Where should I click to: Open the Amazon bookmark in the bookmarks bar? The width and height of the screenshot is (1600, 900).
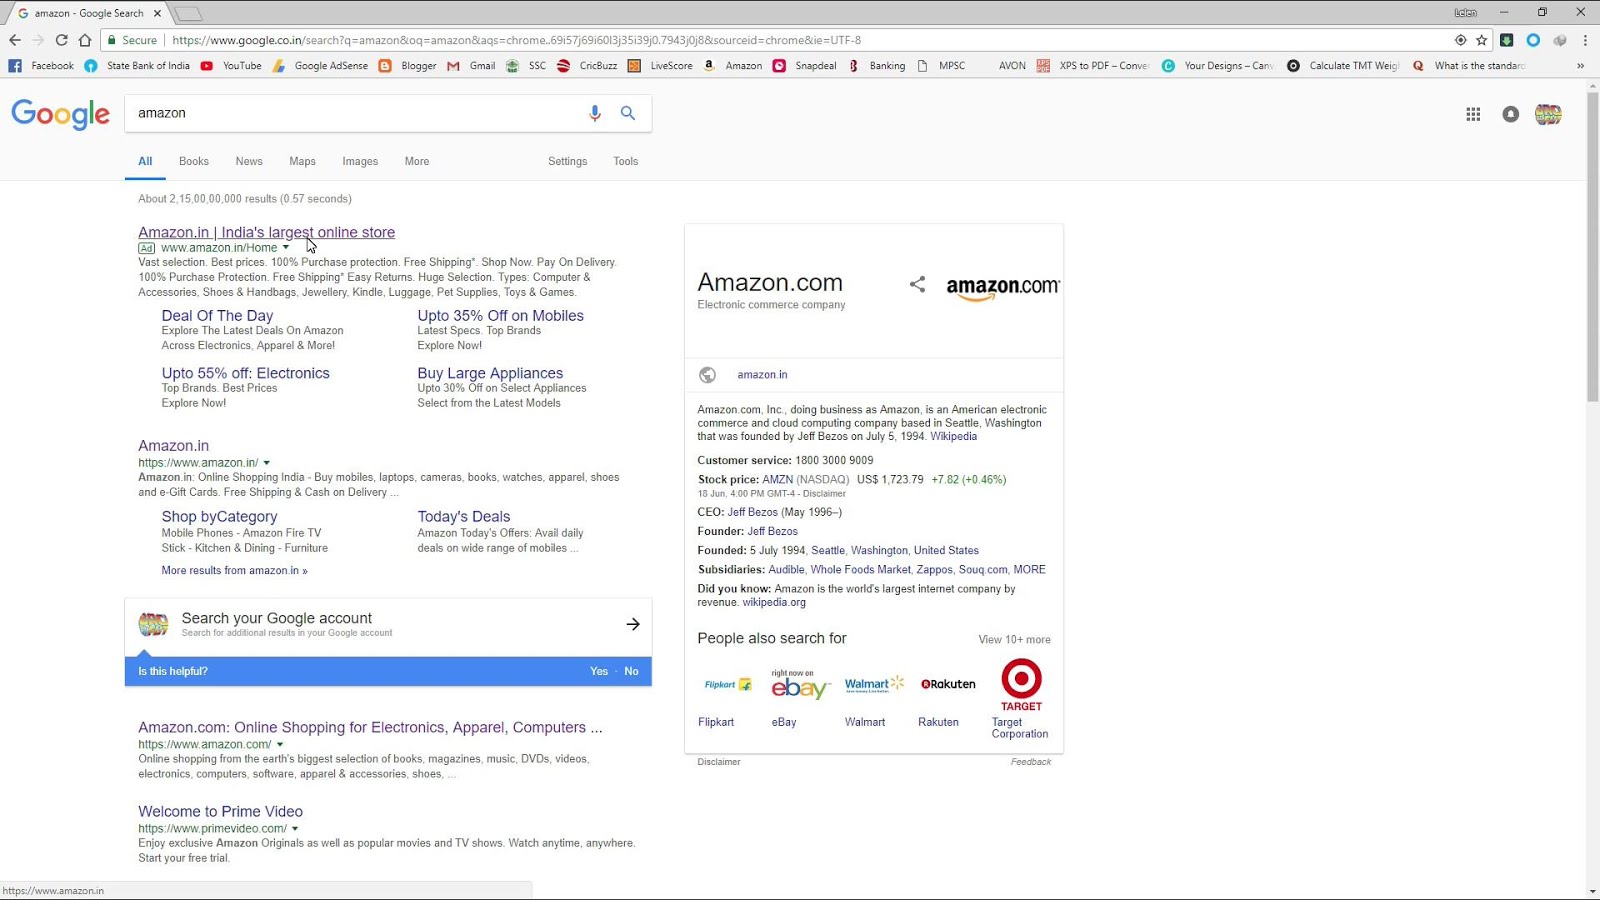pyautogui.click(x=733, y=66)
